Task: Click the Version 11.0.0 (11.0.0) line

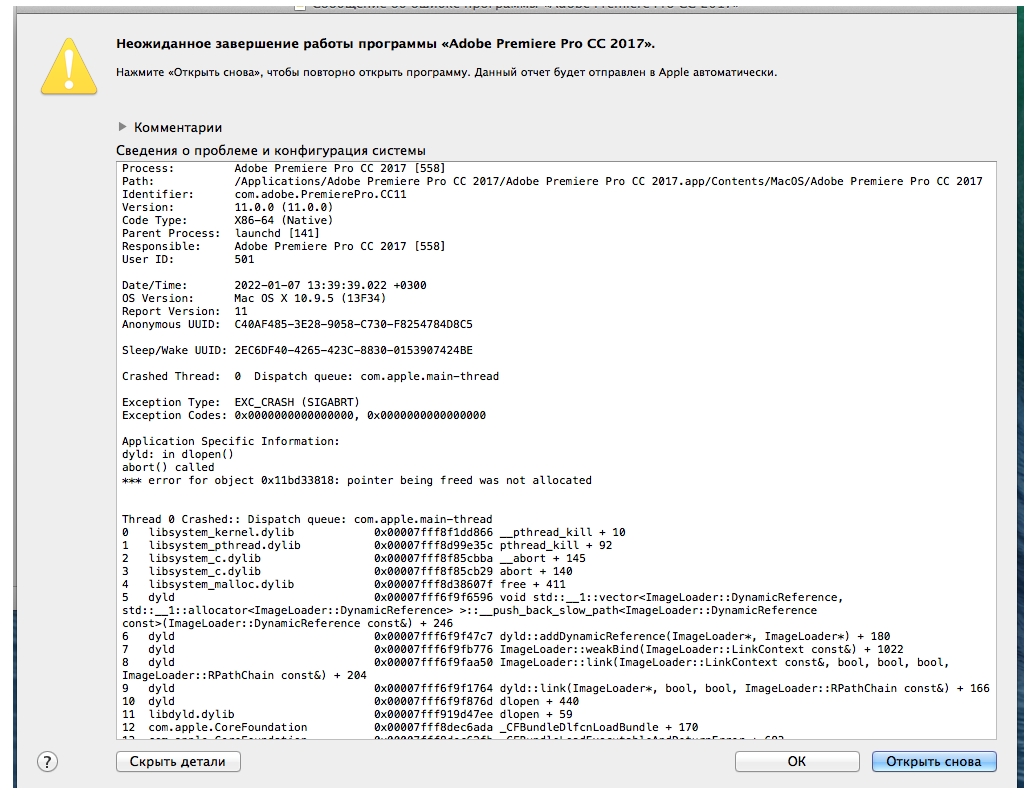Action: coord(227,207)
